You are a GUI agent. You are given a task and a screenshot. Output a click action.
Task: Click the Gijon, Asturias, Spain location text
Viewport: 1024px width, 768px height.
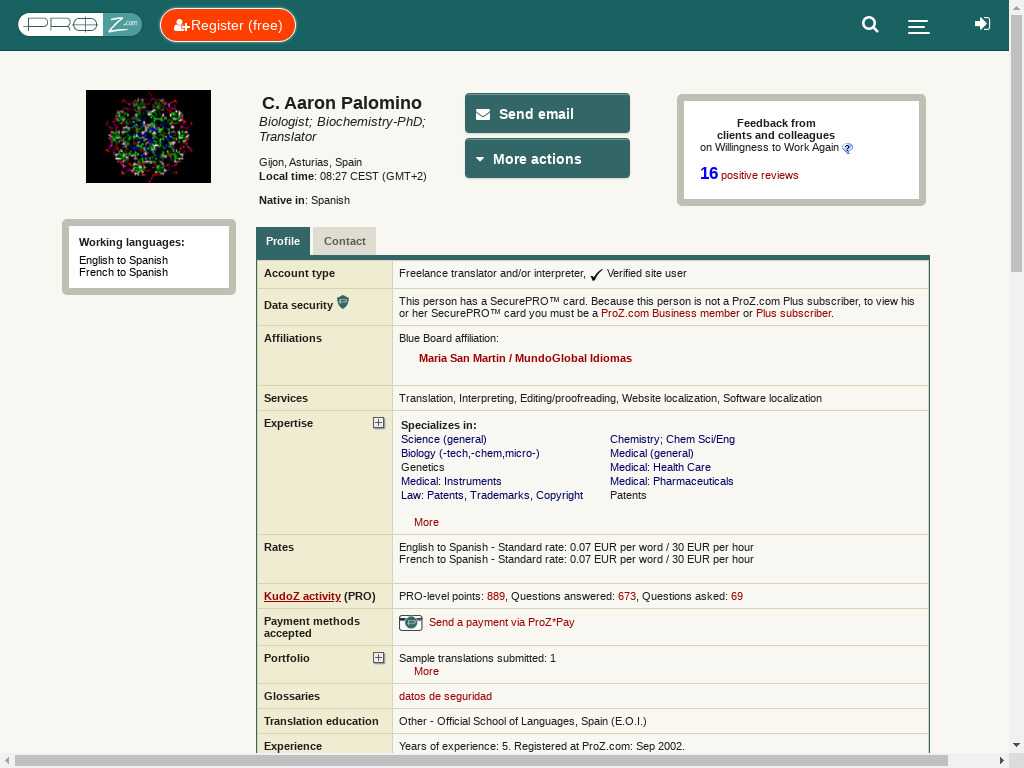coord(310,162)
